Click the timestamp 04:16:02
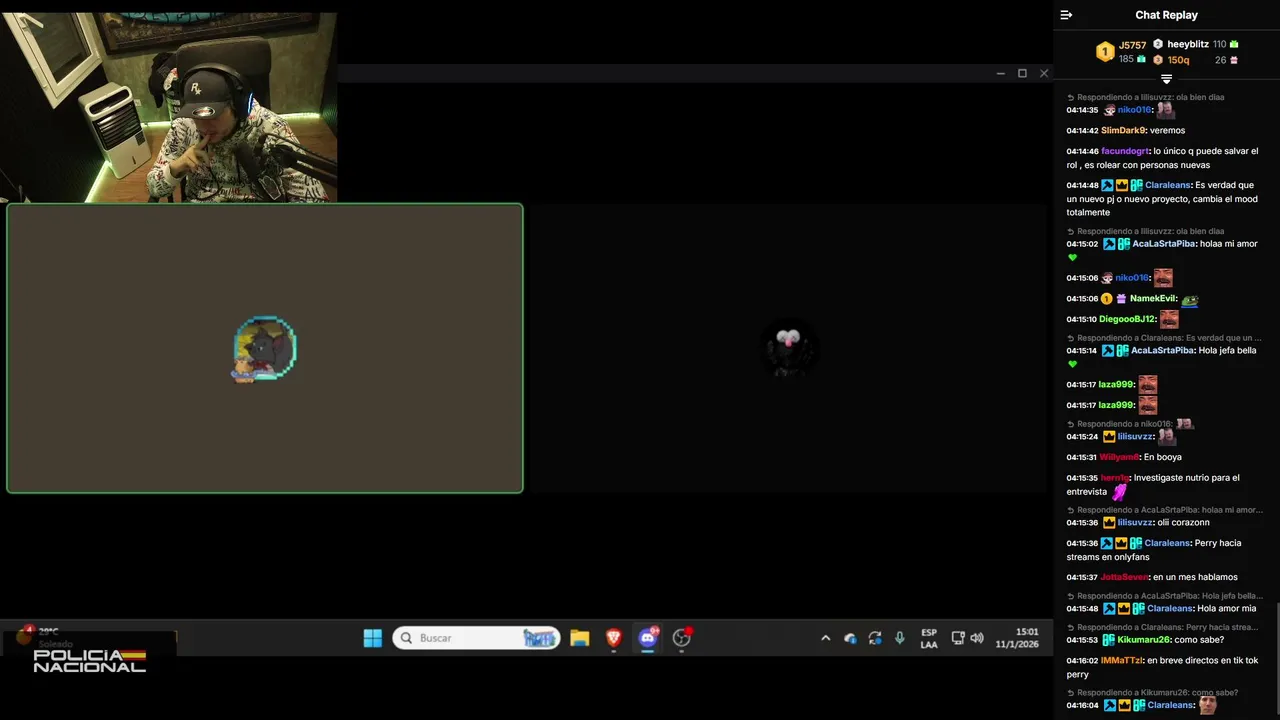The width and height of the screenshot is (1280, 720). pos(1082,661)
